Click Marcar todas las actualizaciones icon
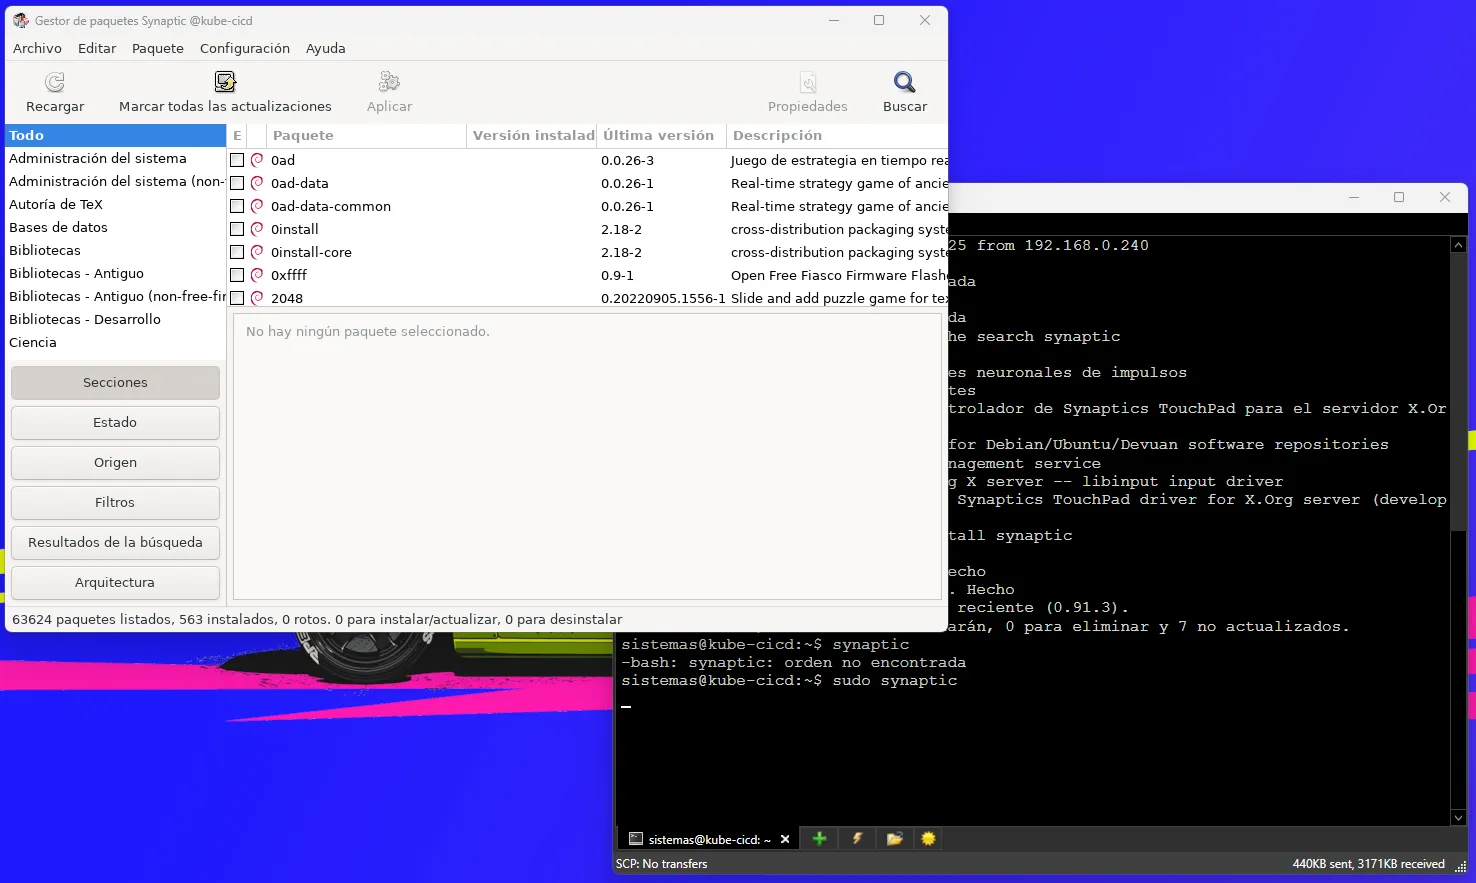1476x883 pixels. [x=225, y=83]
